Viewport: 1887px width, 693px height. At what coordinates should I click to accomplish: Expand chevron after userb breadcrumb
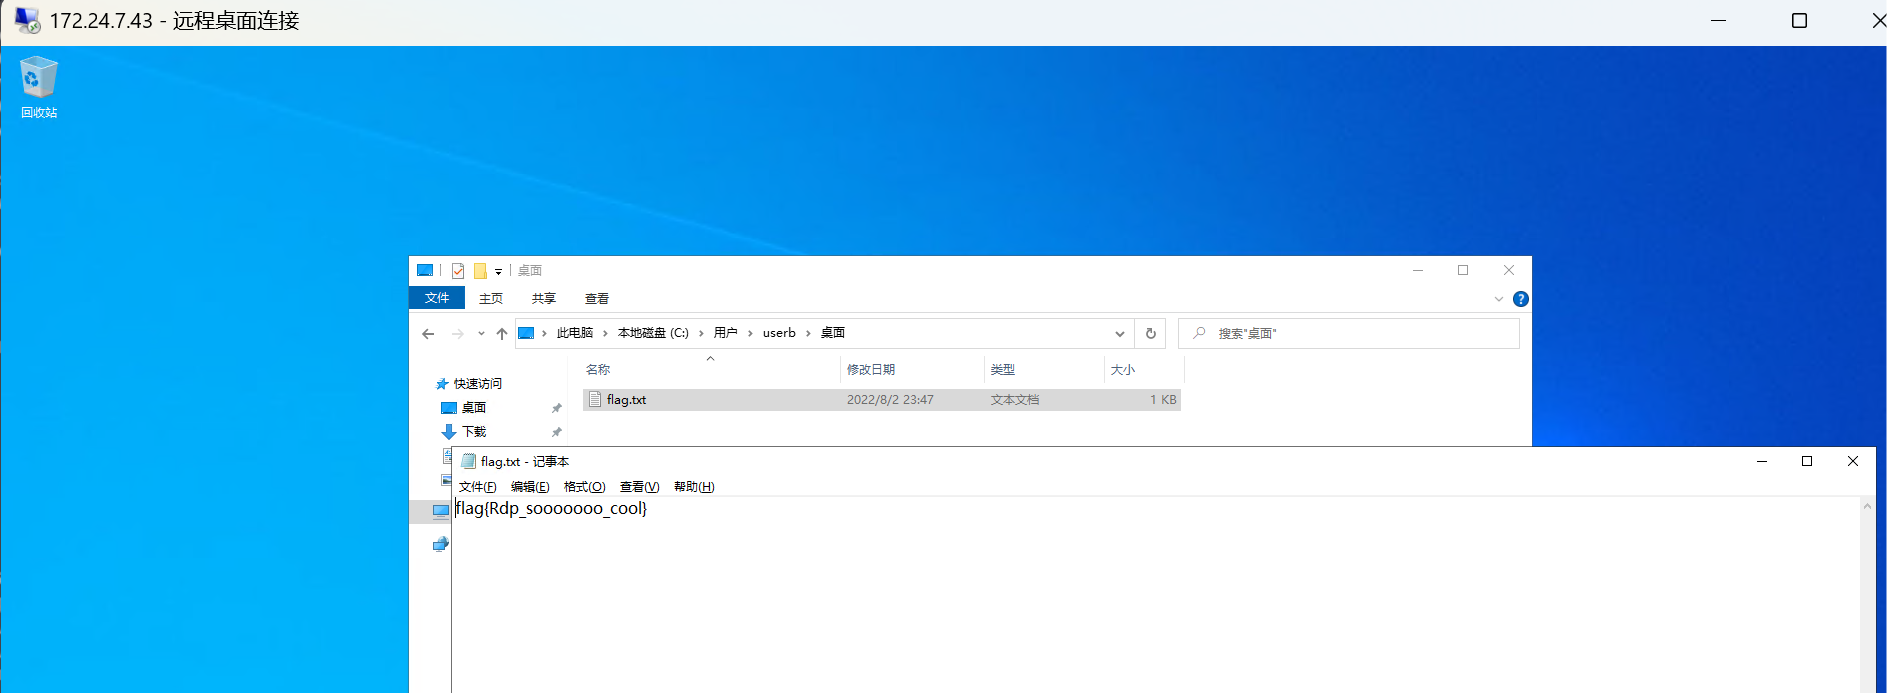coord(808,333)
